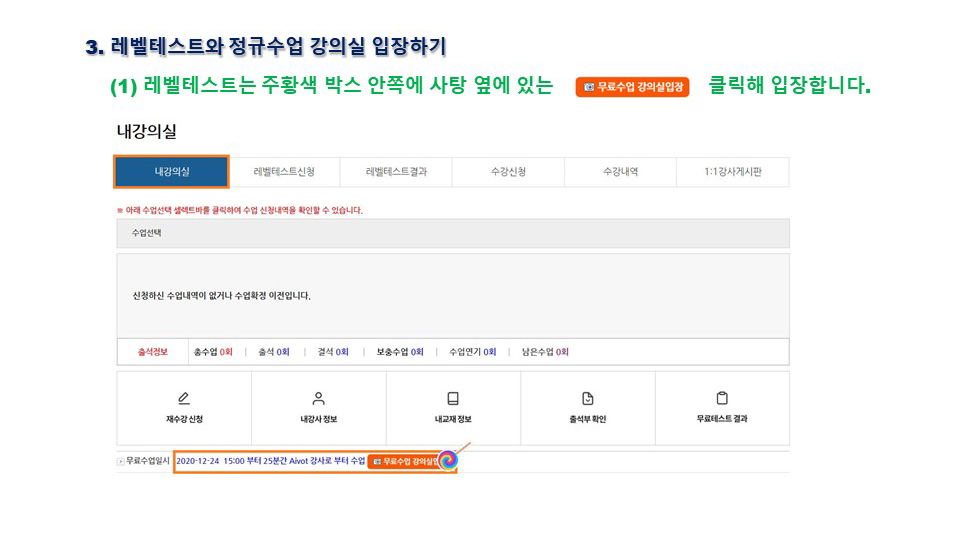
Task: Click the 출석정보 label in attendance row
Action: (153, 352)
